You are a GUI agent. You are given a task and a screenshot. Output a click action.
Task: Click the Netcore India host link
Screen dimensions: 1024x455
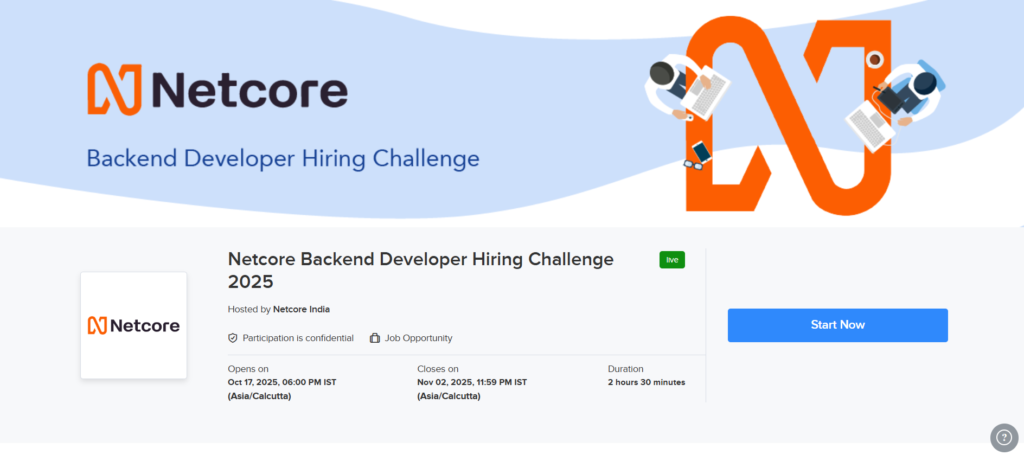click(301, 309)
